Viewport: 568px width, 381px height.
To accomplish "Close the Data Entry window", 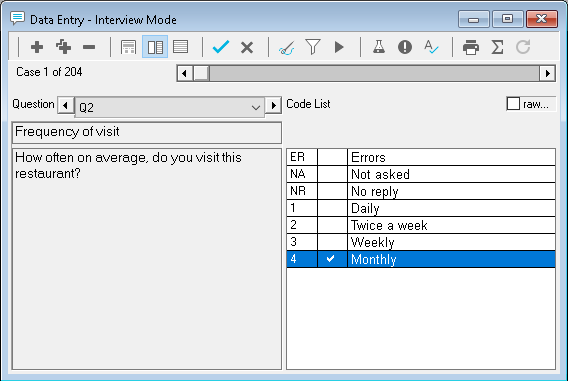I will click(x=542, y=19).
